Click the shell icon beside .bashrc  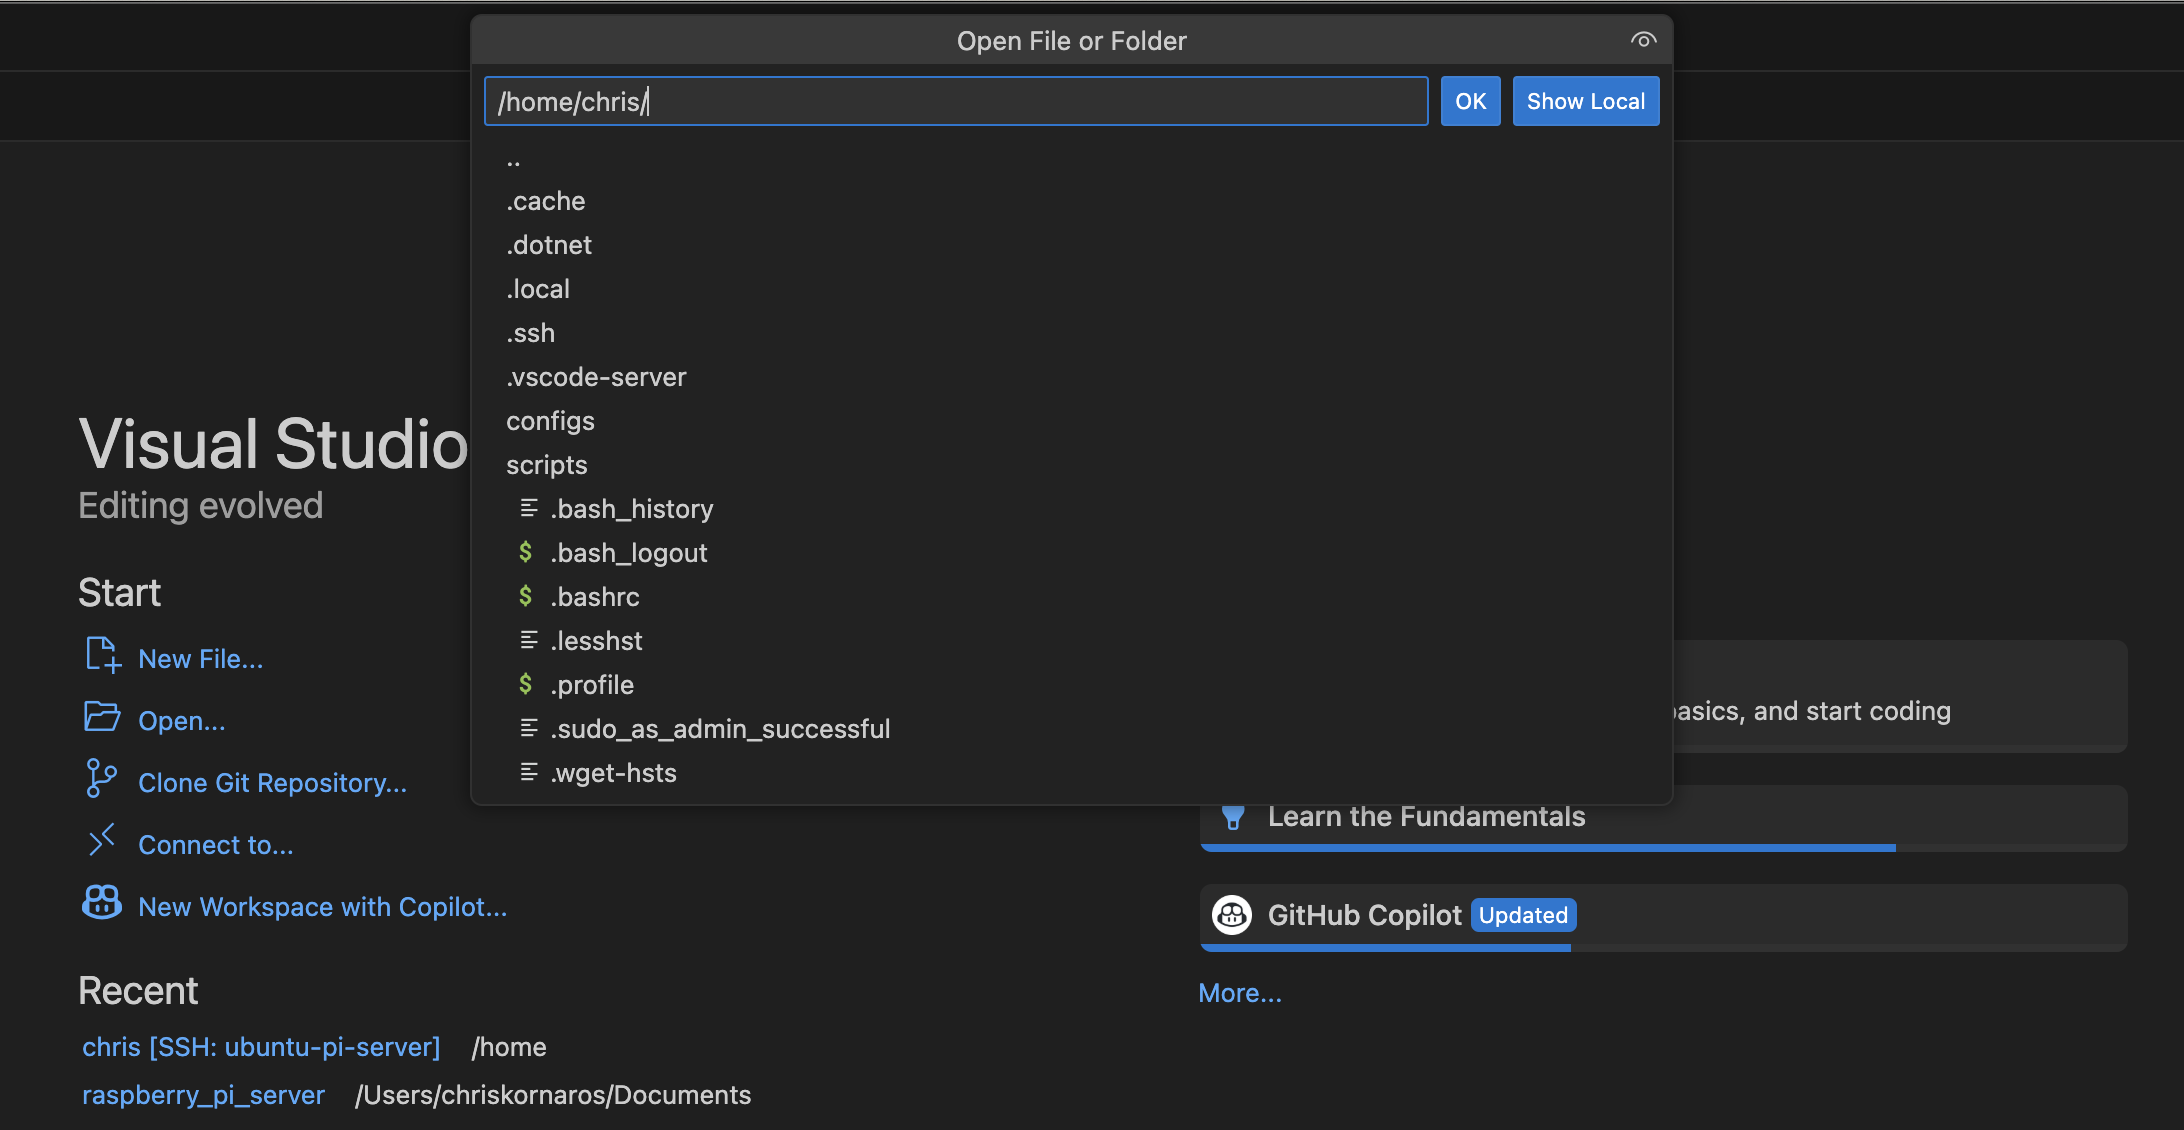click(x=526, y=597)
